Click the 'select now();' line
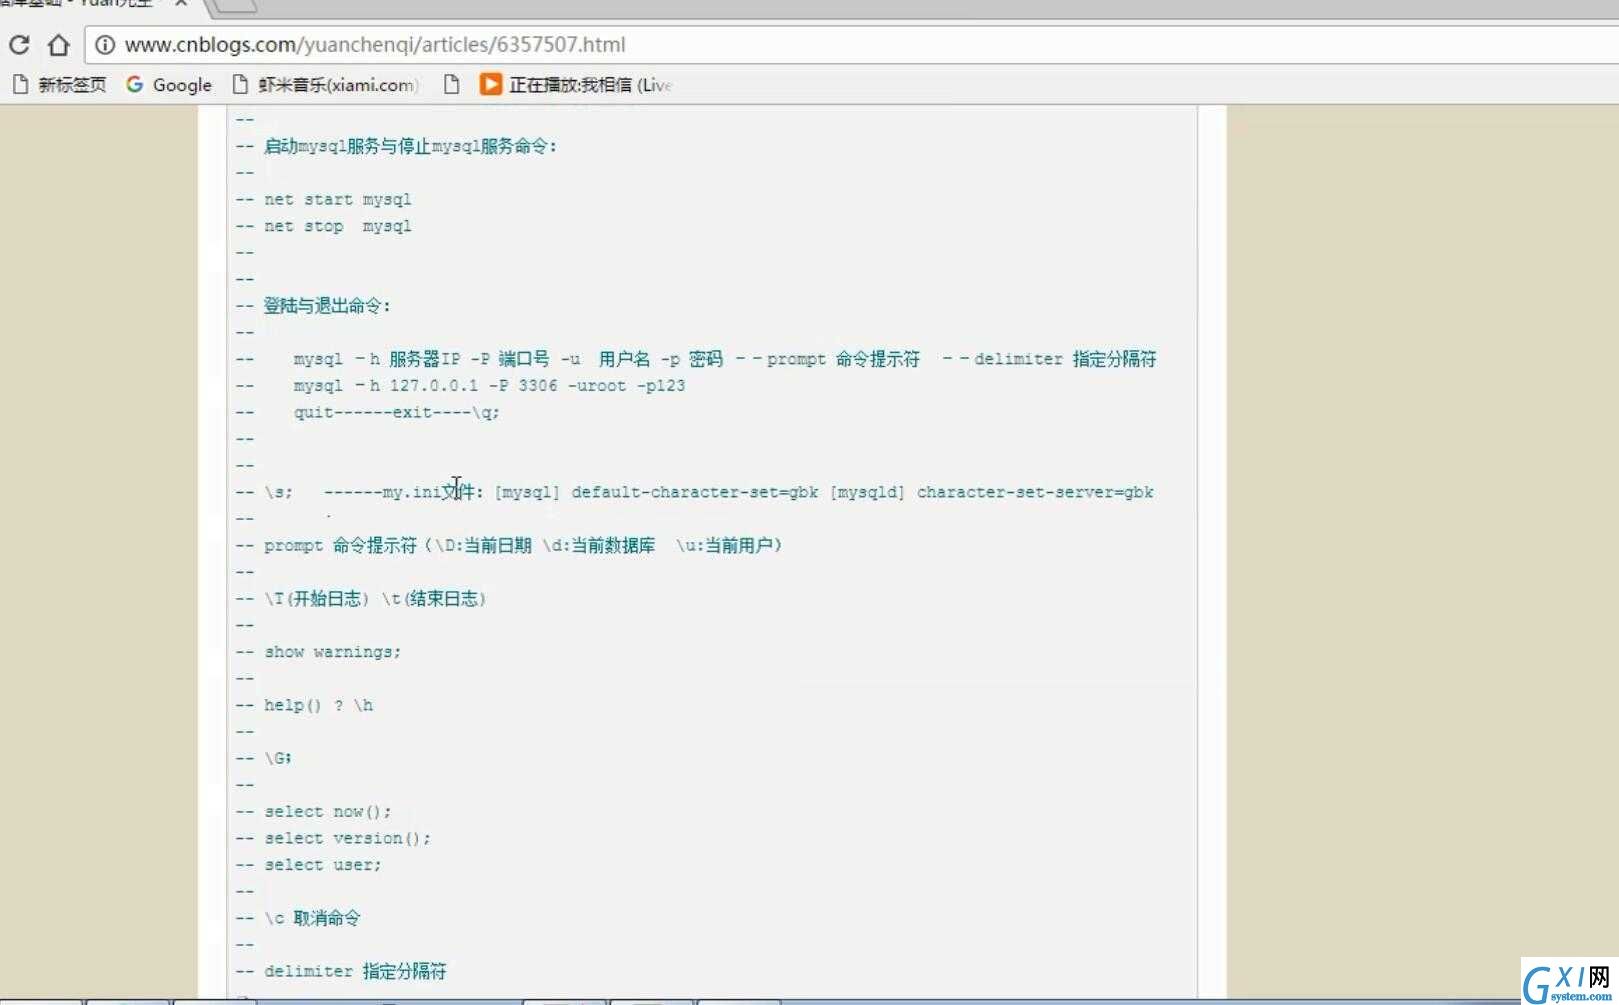 click(x=327, y=812)
